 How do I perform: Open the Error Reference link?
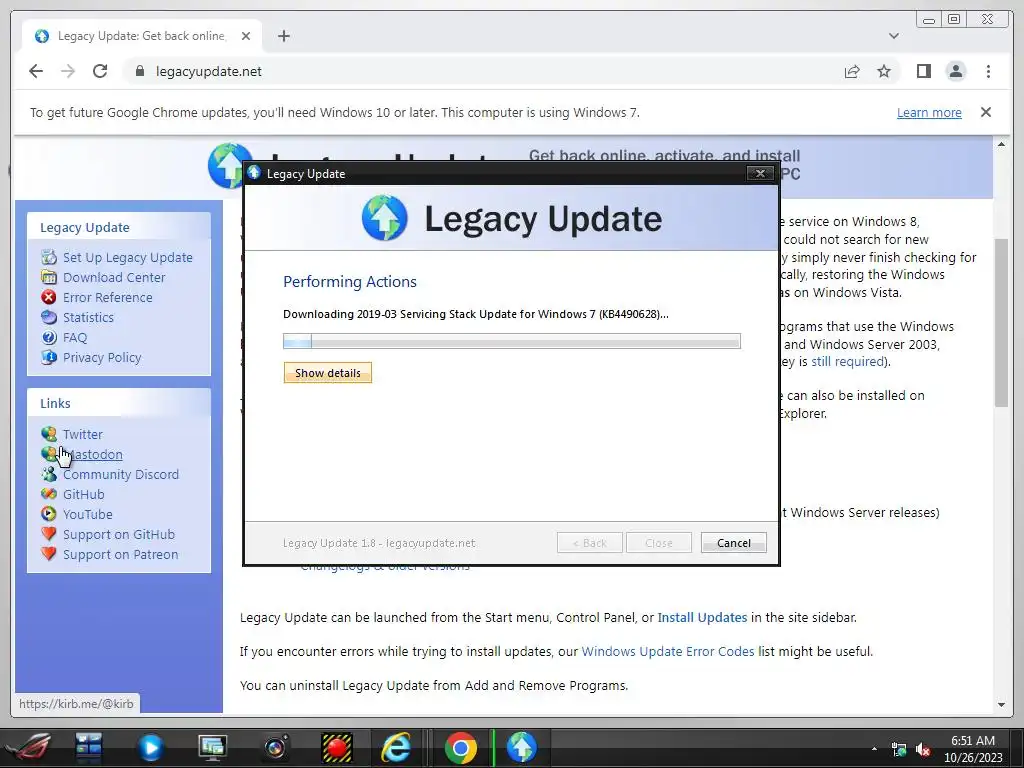(108, 297)
